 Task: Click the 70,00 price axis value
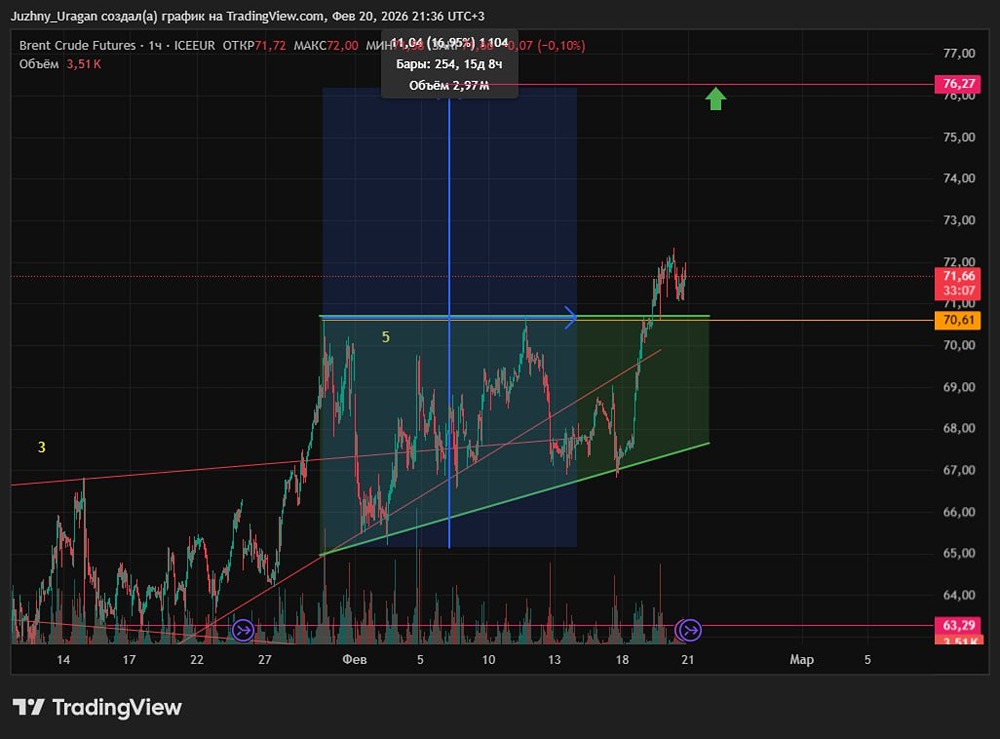click(x=959, y=345)
